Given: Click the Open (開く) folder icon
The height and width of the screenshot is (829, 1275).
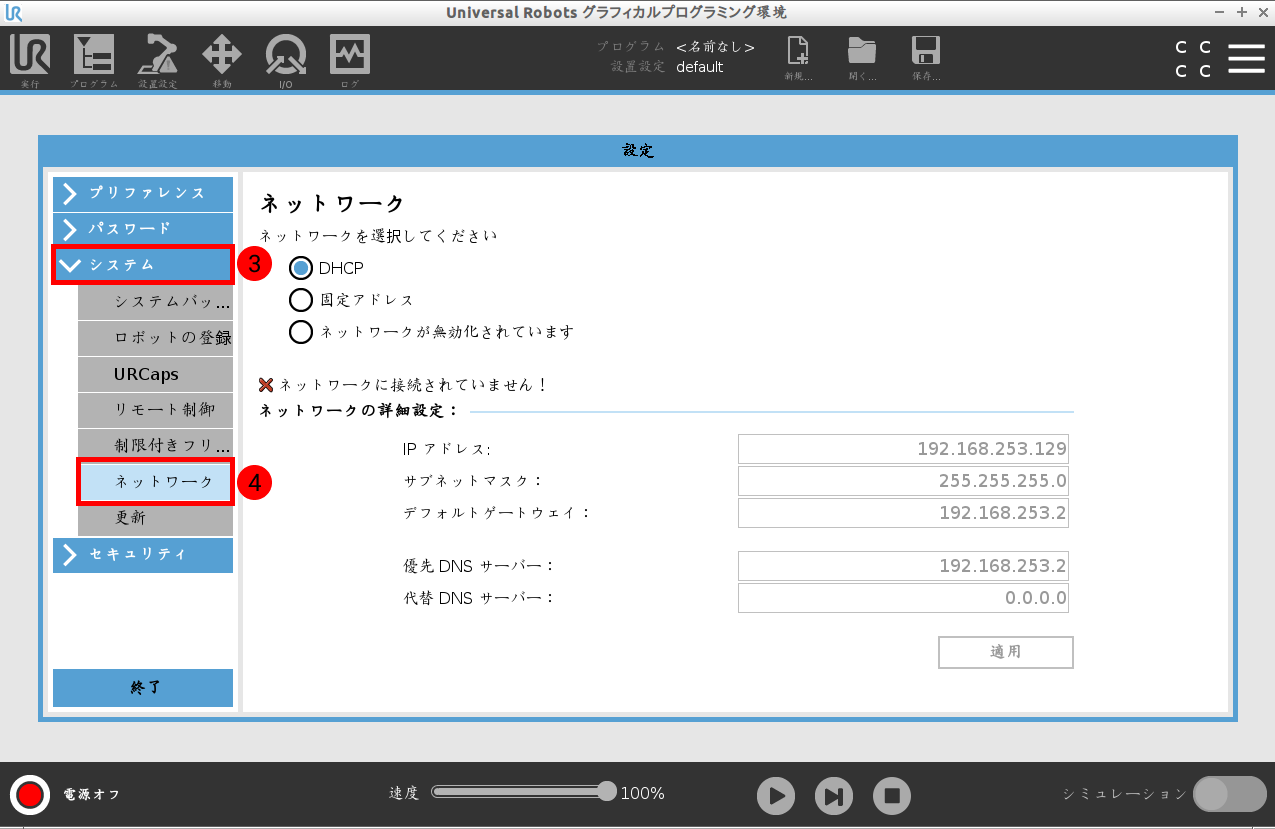Looking at the screenshot, I should (861, 56).
